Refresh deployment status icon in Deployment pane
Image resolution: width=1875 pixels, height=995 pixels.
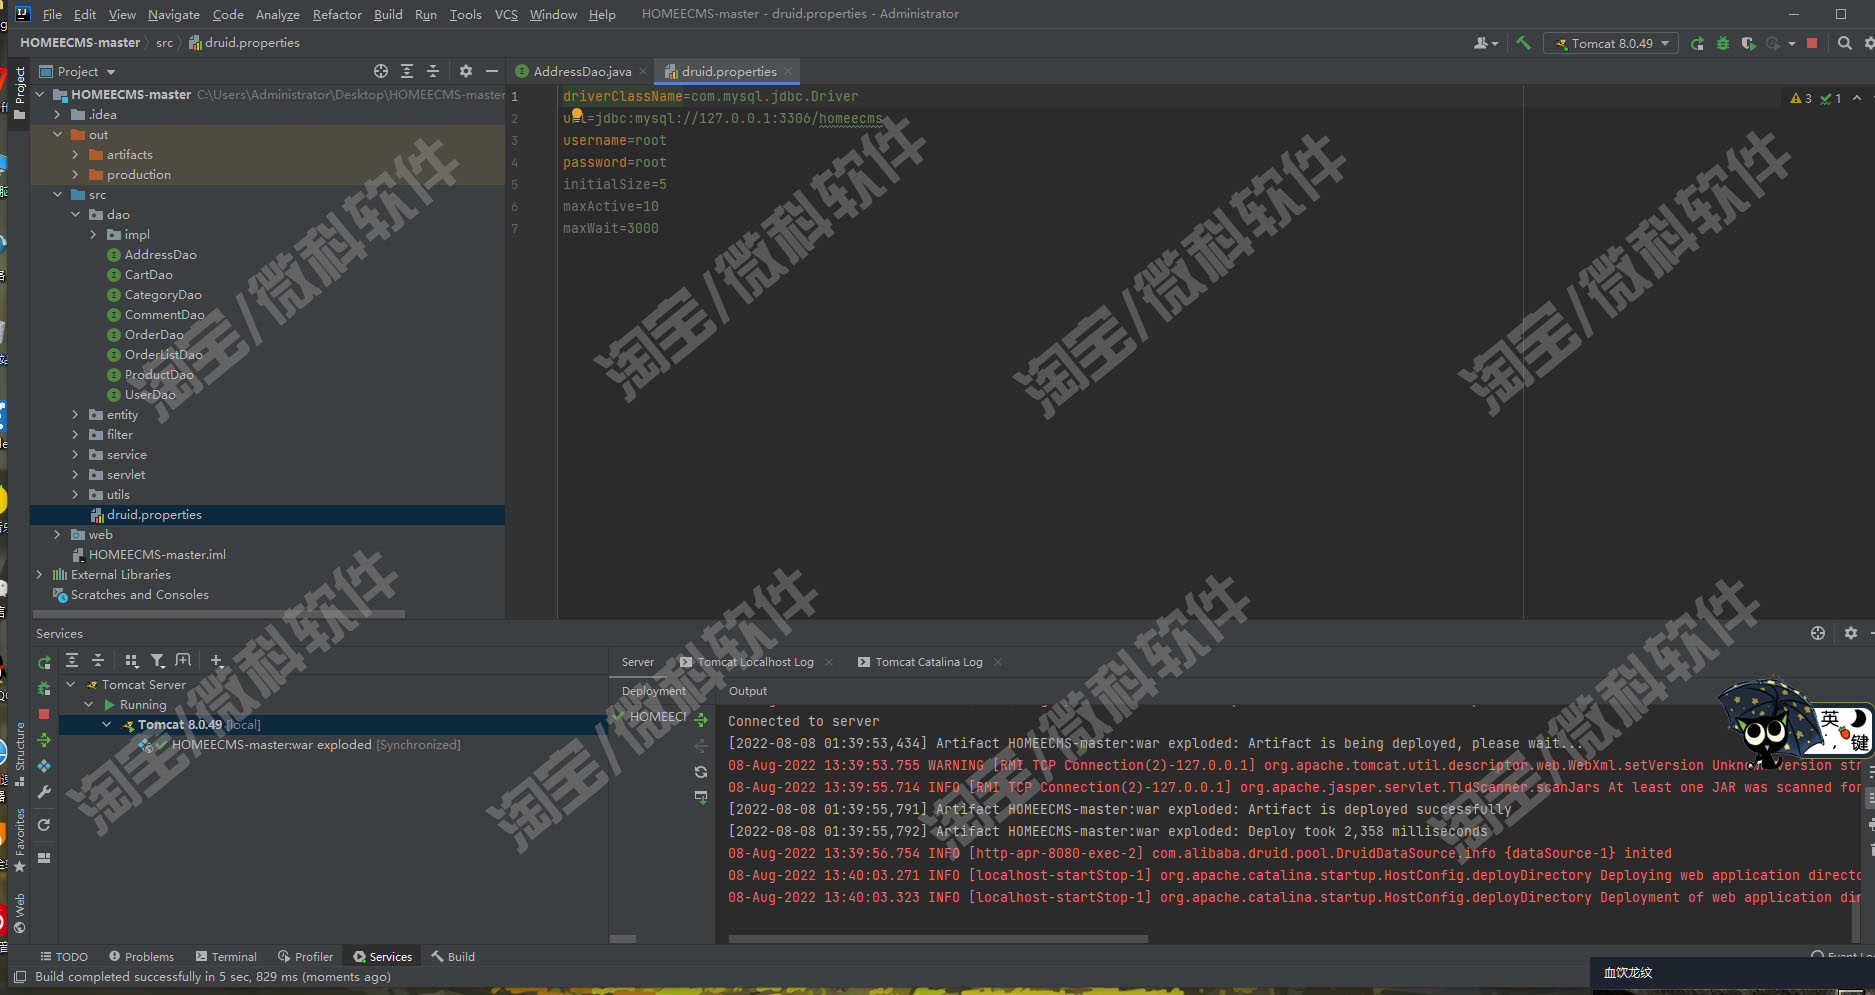(x=701, y=772)
